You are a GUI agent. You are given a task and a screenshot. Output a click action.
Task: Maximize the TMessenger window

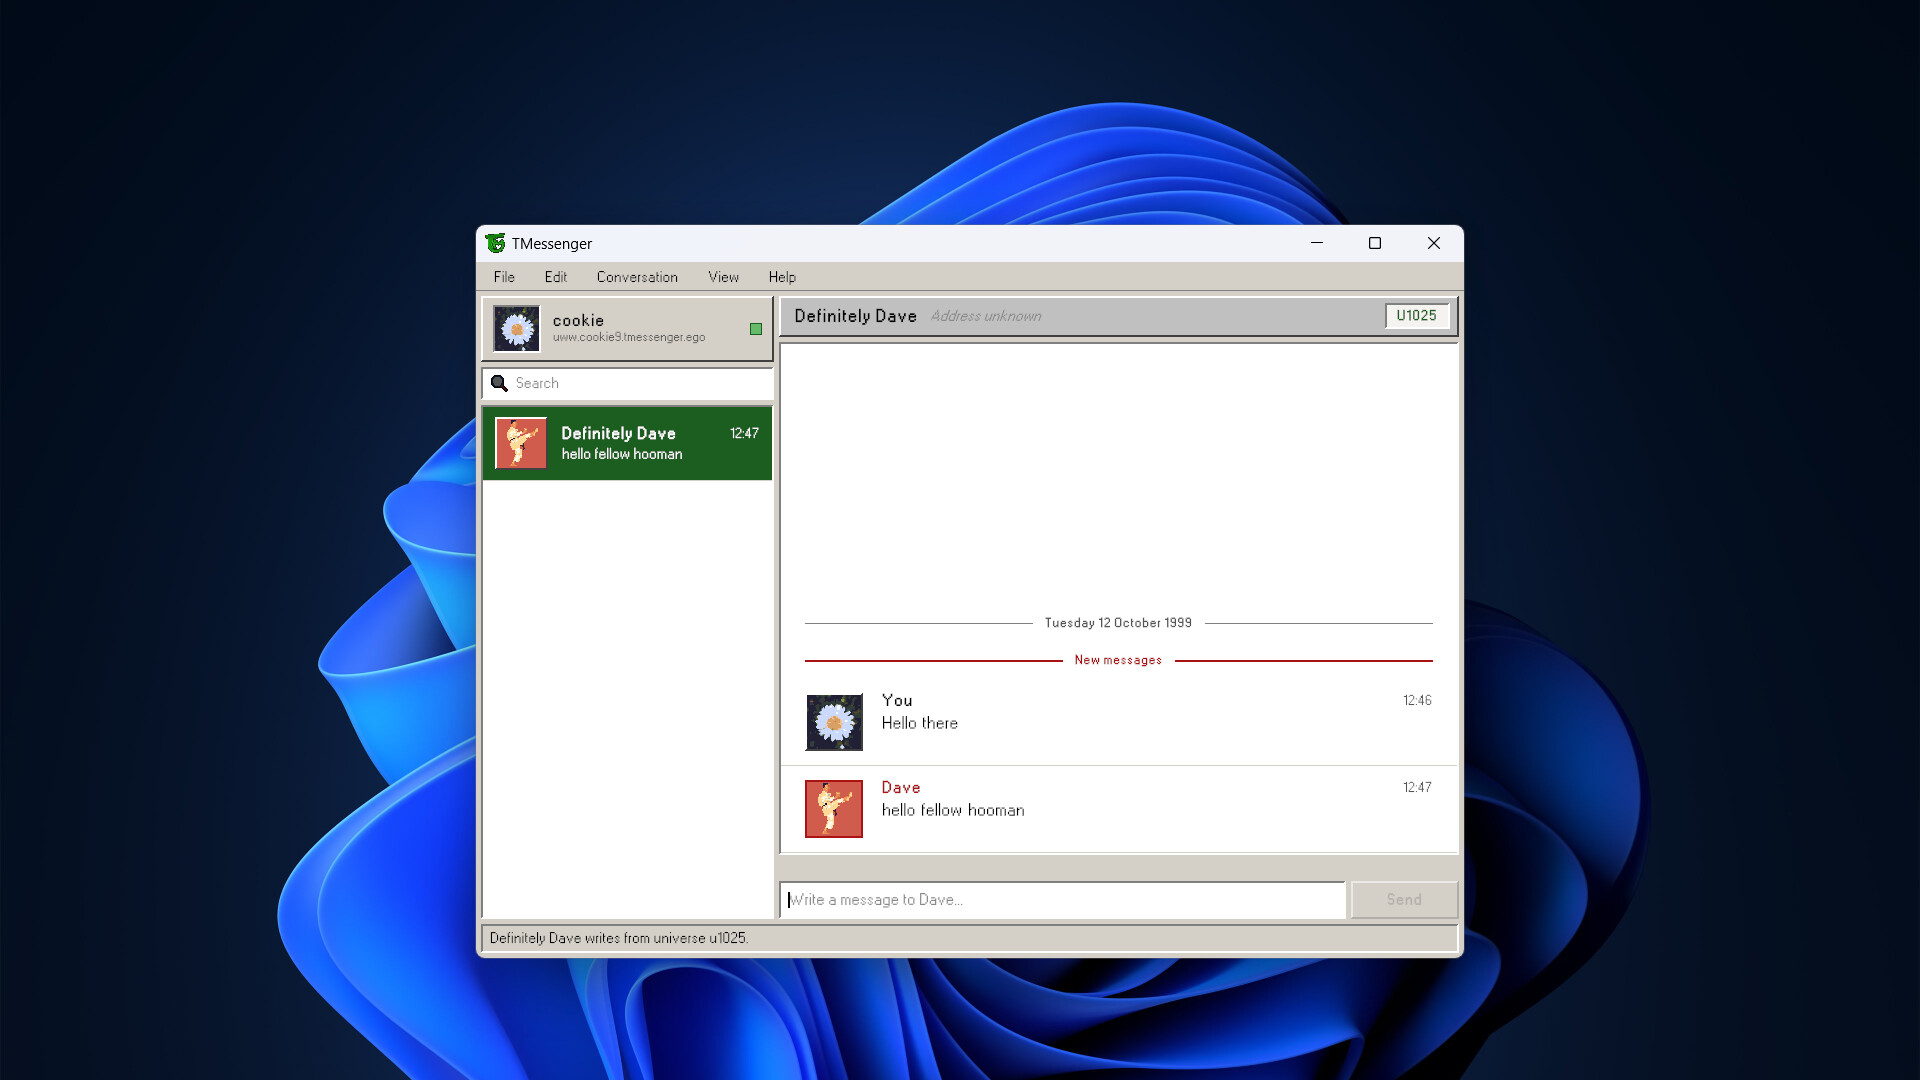[1375, 243]
